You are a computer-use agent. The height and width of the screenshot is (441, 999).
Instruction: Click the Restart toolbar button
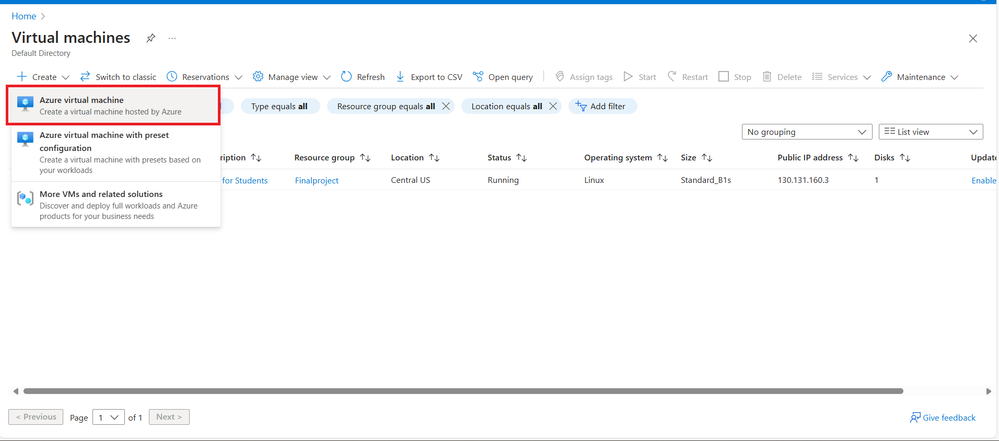pyautogui.click(x=687, y=77)
